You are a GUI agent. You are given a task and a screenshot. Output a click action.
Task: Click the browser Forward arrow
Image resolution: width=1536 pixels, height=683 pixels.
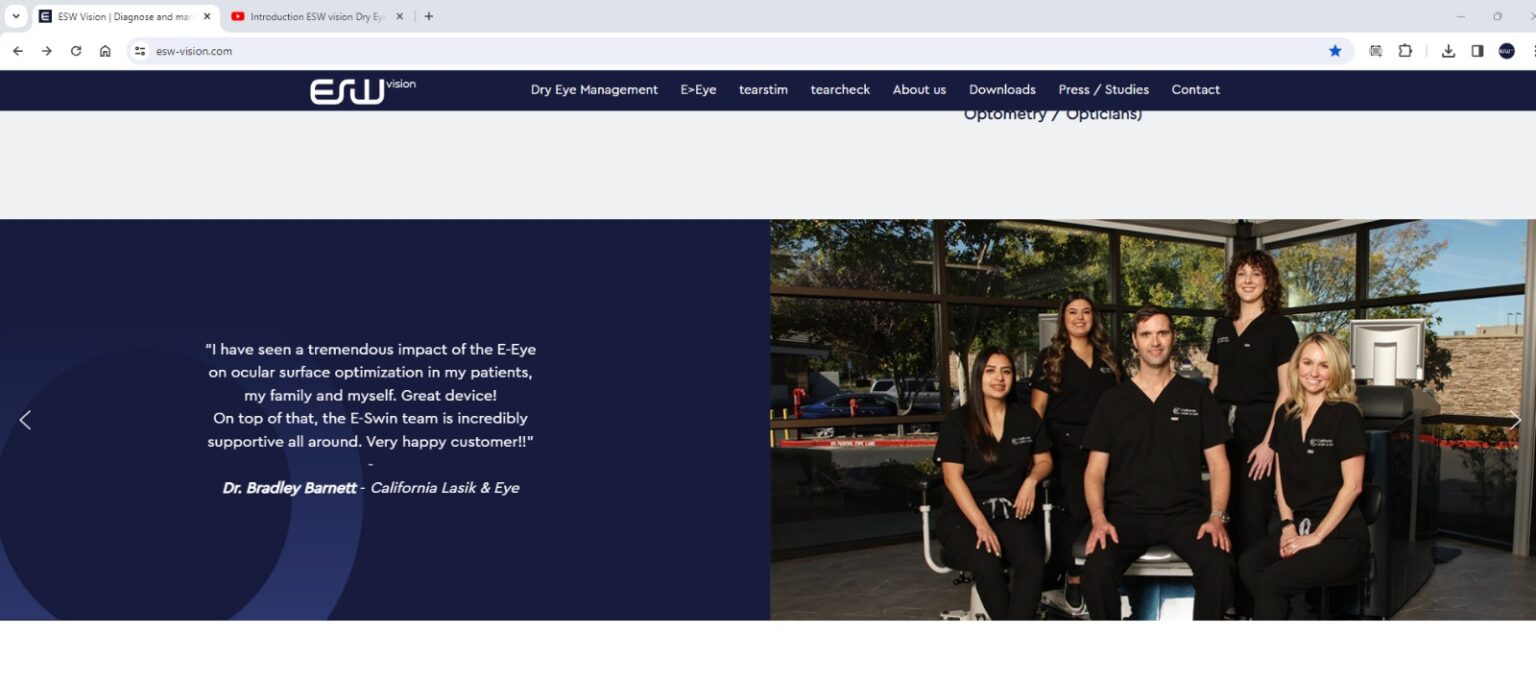tap(46, 51)
